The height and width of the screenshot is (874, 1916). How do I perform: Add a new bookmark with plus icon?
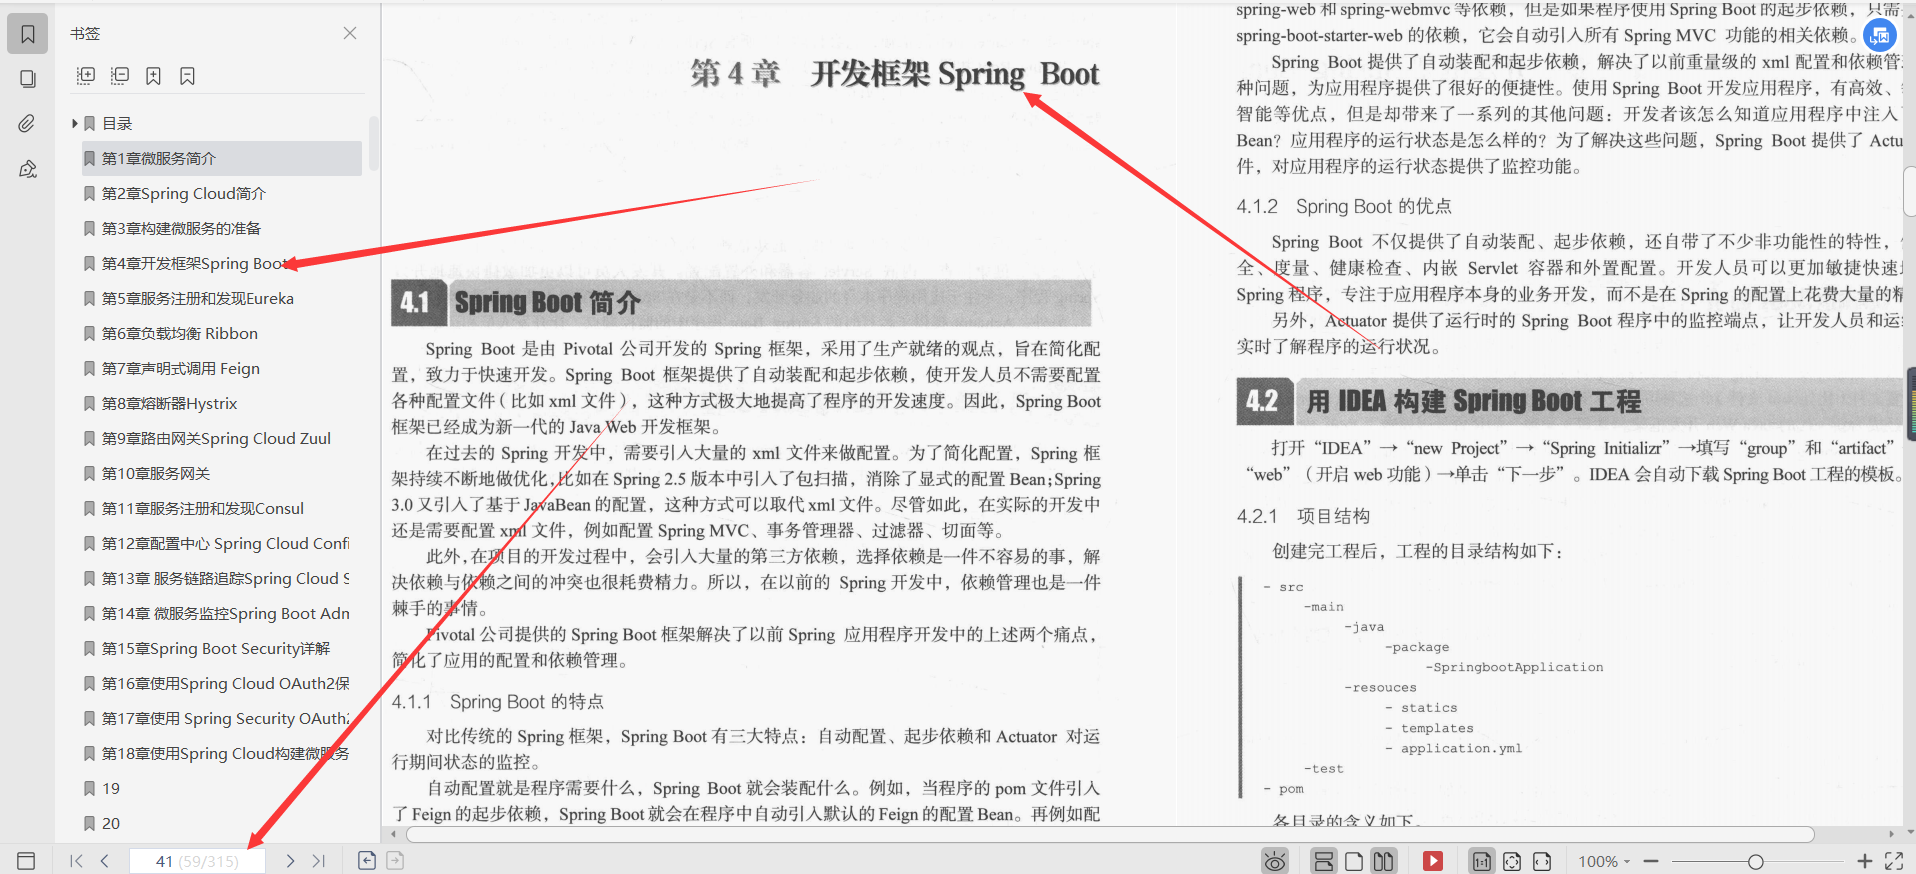[x=153, y=76]
